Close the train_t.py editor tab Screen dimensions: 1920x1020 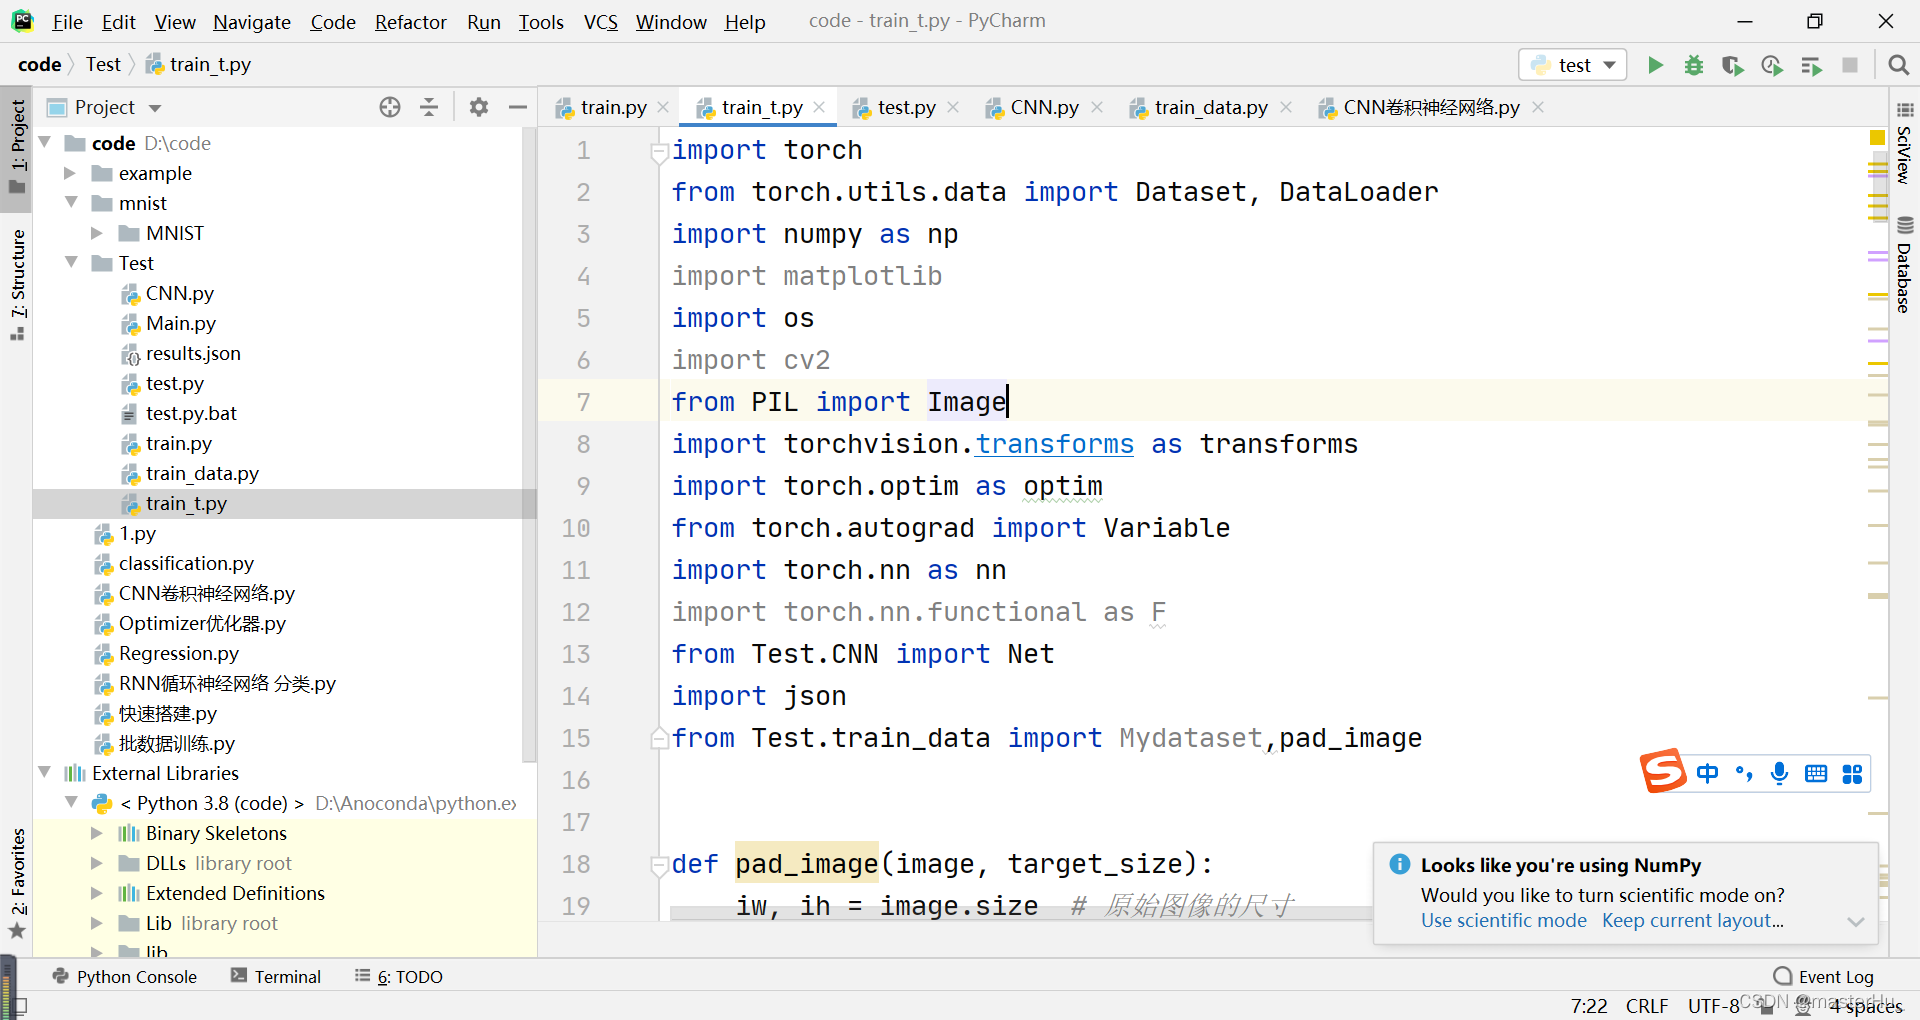[x=819, y=107]
